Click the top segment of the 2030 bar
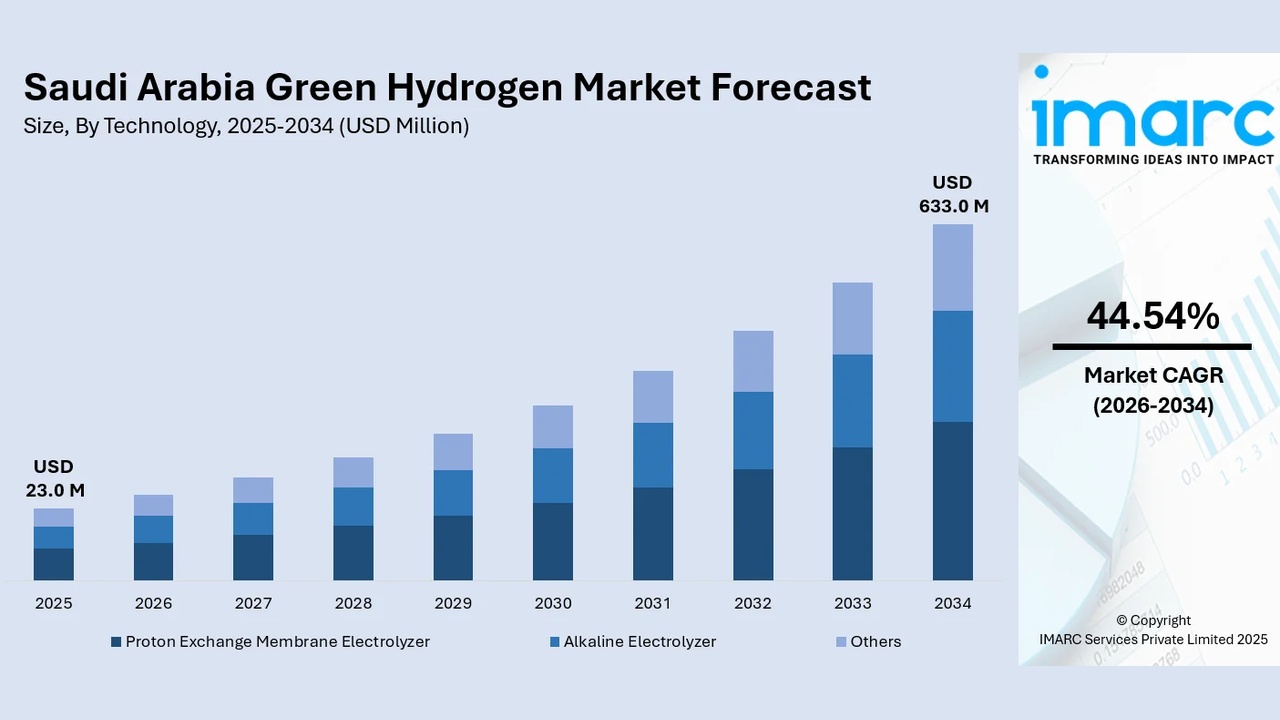The width and height of the screenshot is (1280, 720). [552, 426]
